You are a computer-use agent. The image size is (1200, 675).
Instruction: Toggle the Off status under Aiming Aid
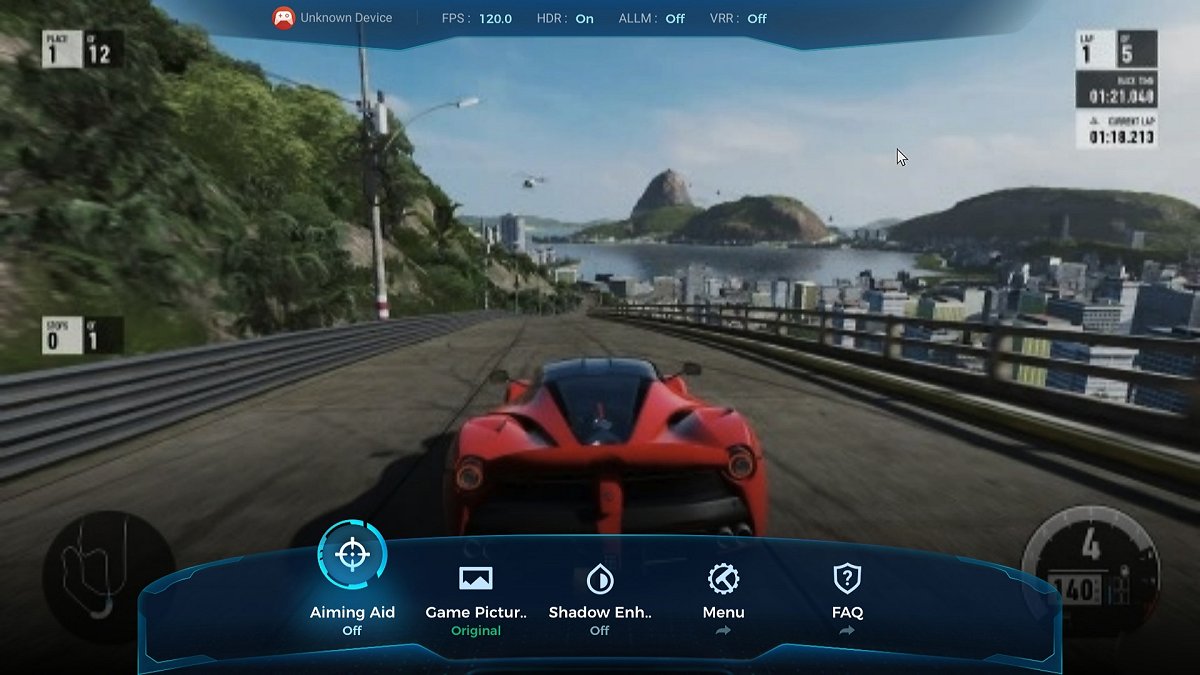pos(352,631)
